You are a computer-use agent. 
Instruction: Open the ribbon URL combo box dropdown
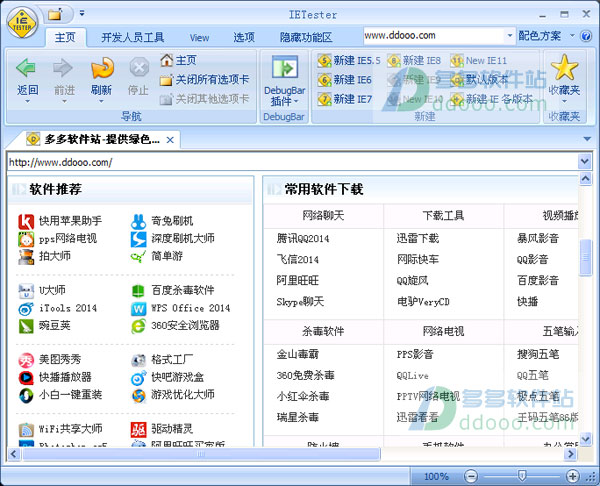[x=510, y=36]
